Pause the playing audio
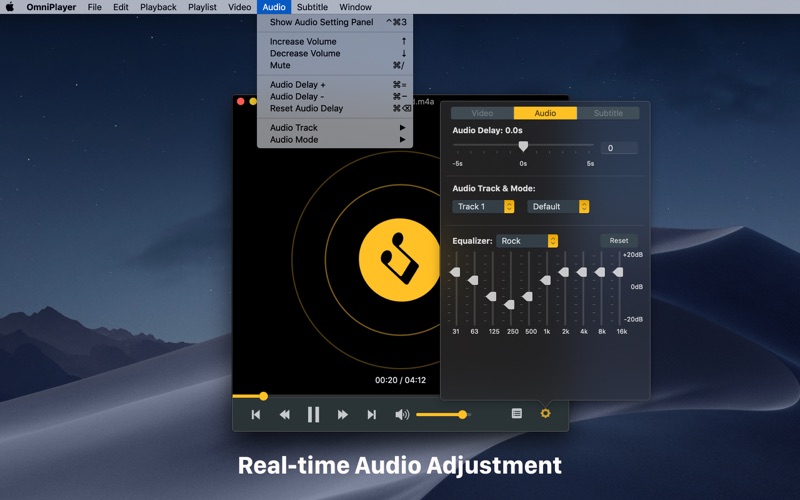 313,414
